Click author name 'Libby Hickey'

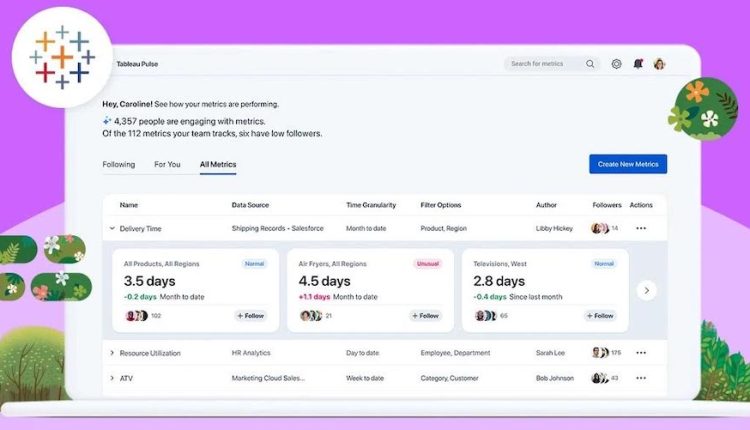coord(554,228)
